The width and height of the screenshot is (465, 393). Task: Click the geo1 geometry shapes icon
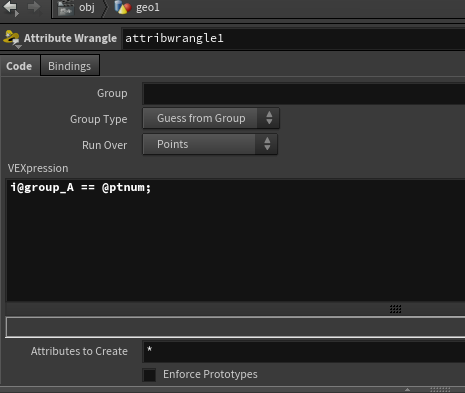[x=122, y=7]
